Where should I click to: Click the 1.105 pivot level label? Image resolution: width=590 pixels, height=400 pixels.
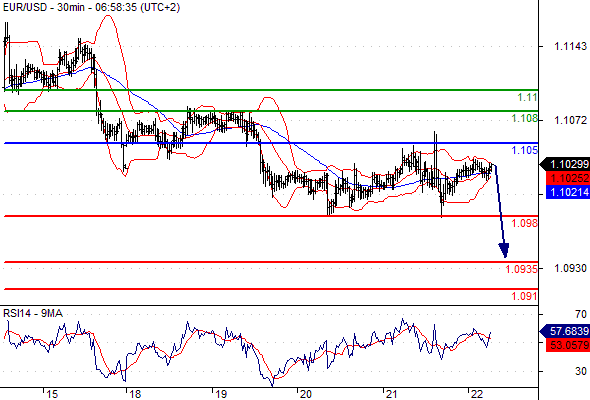(x=525, y=151)
